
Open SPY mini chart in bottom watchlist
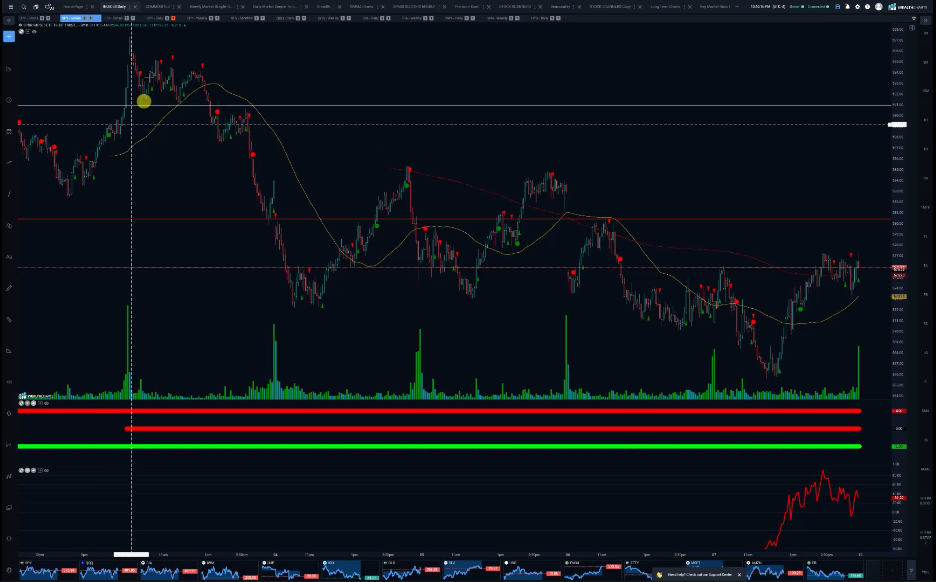48,570
